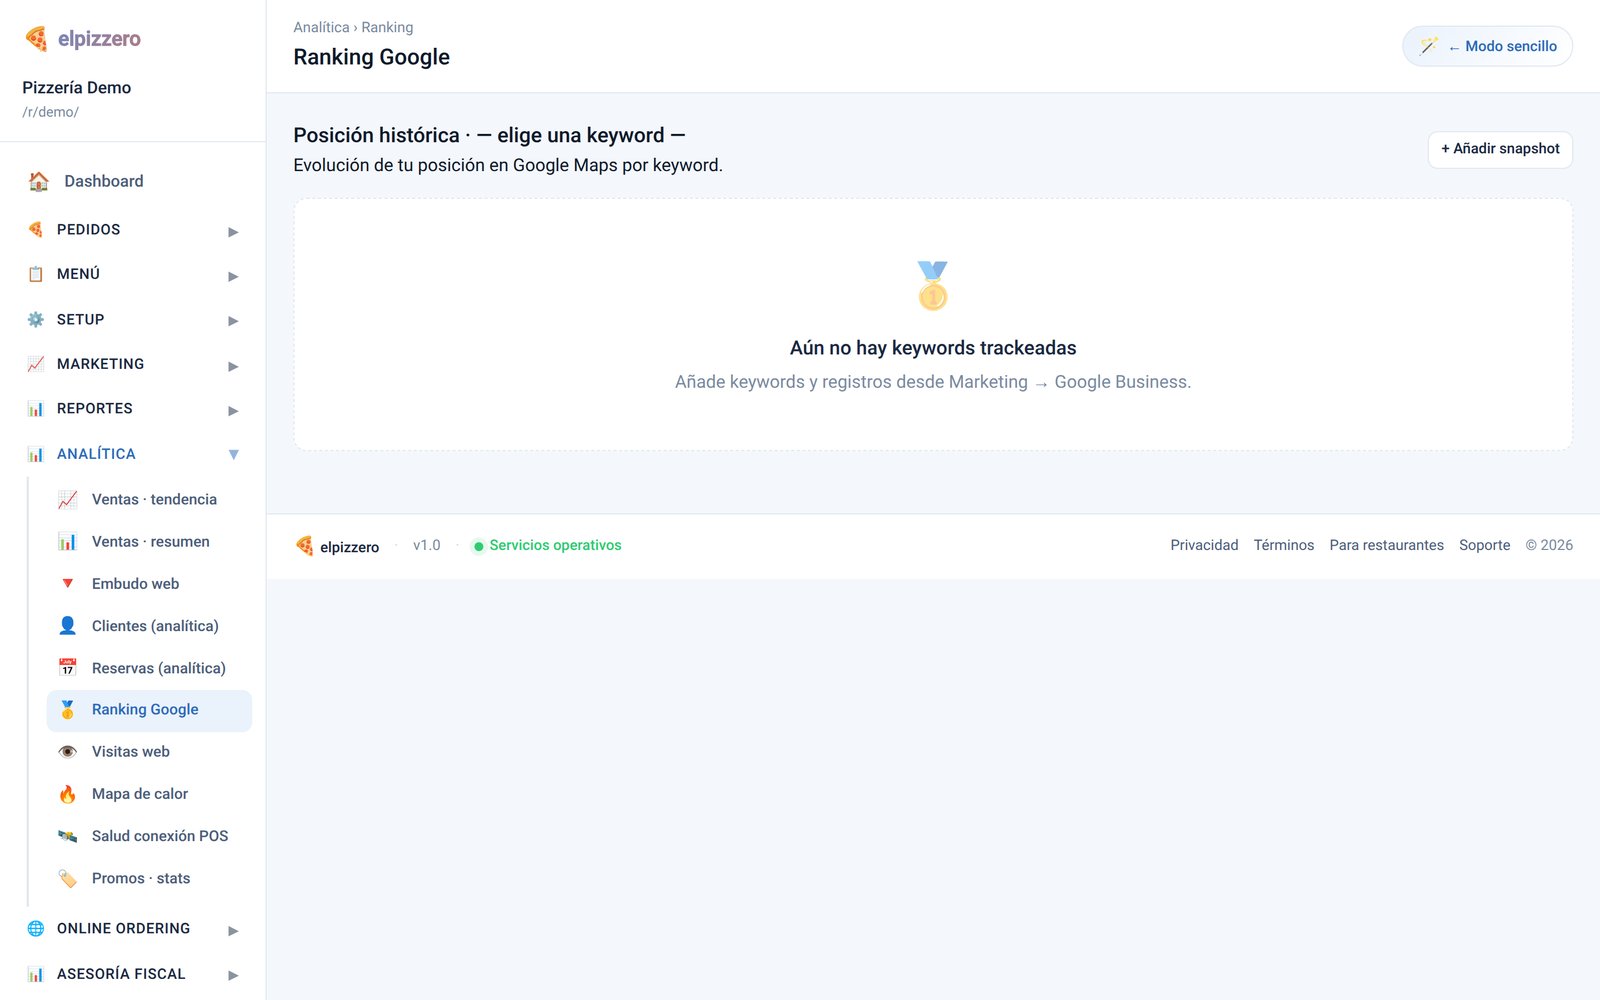Click the Dashboard house icon

tap(39, 181)
